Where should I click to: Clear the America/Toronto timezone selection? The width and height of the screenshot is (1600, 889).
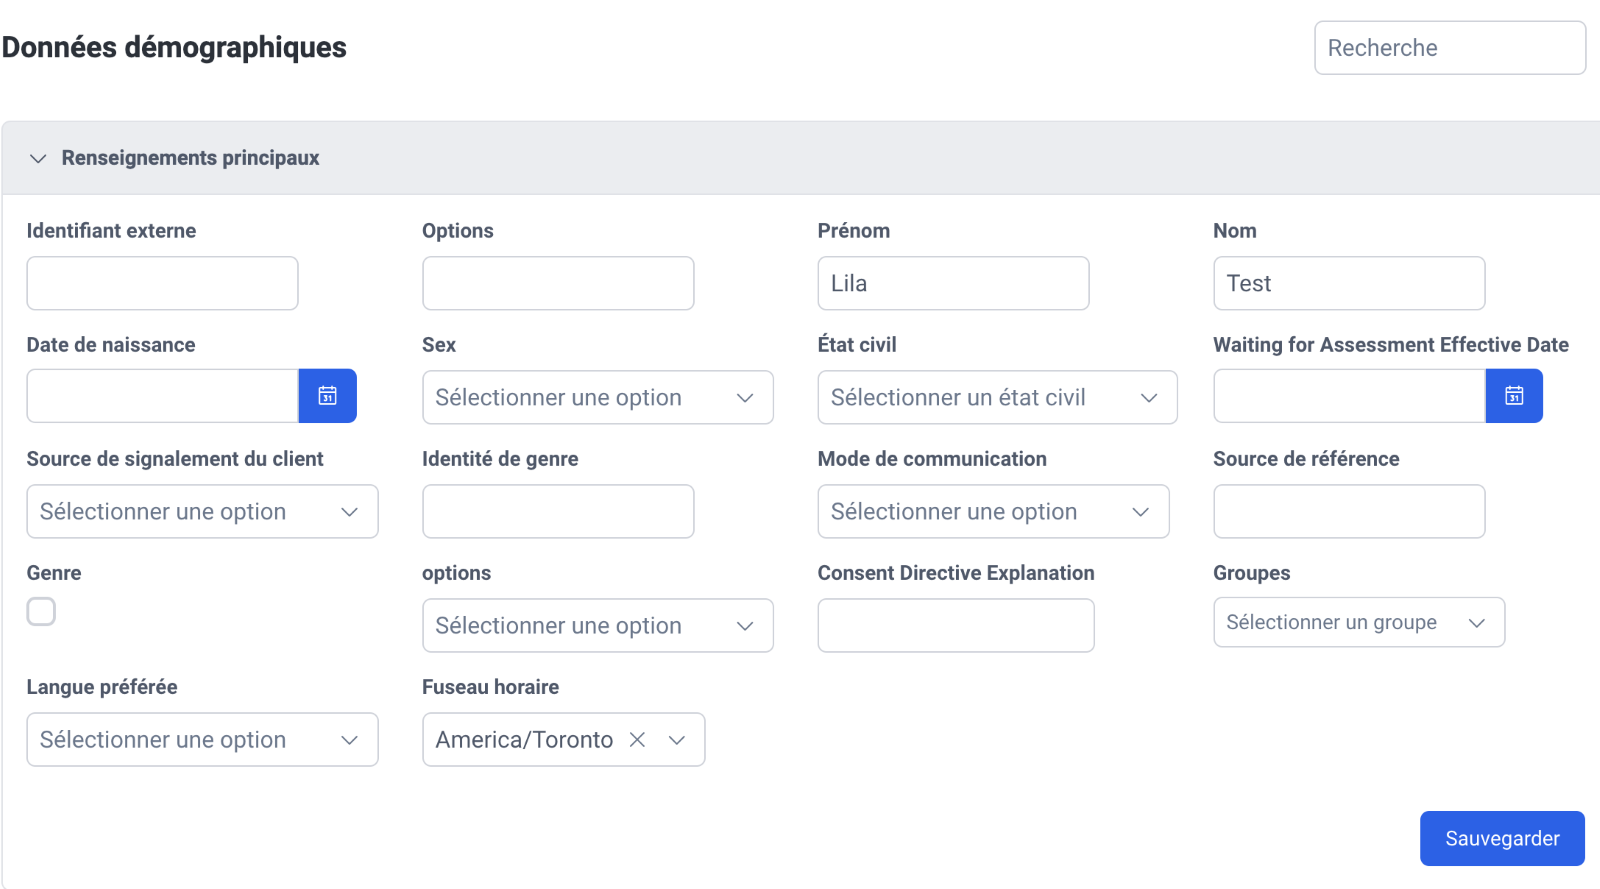[637, 739]
